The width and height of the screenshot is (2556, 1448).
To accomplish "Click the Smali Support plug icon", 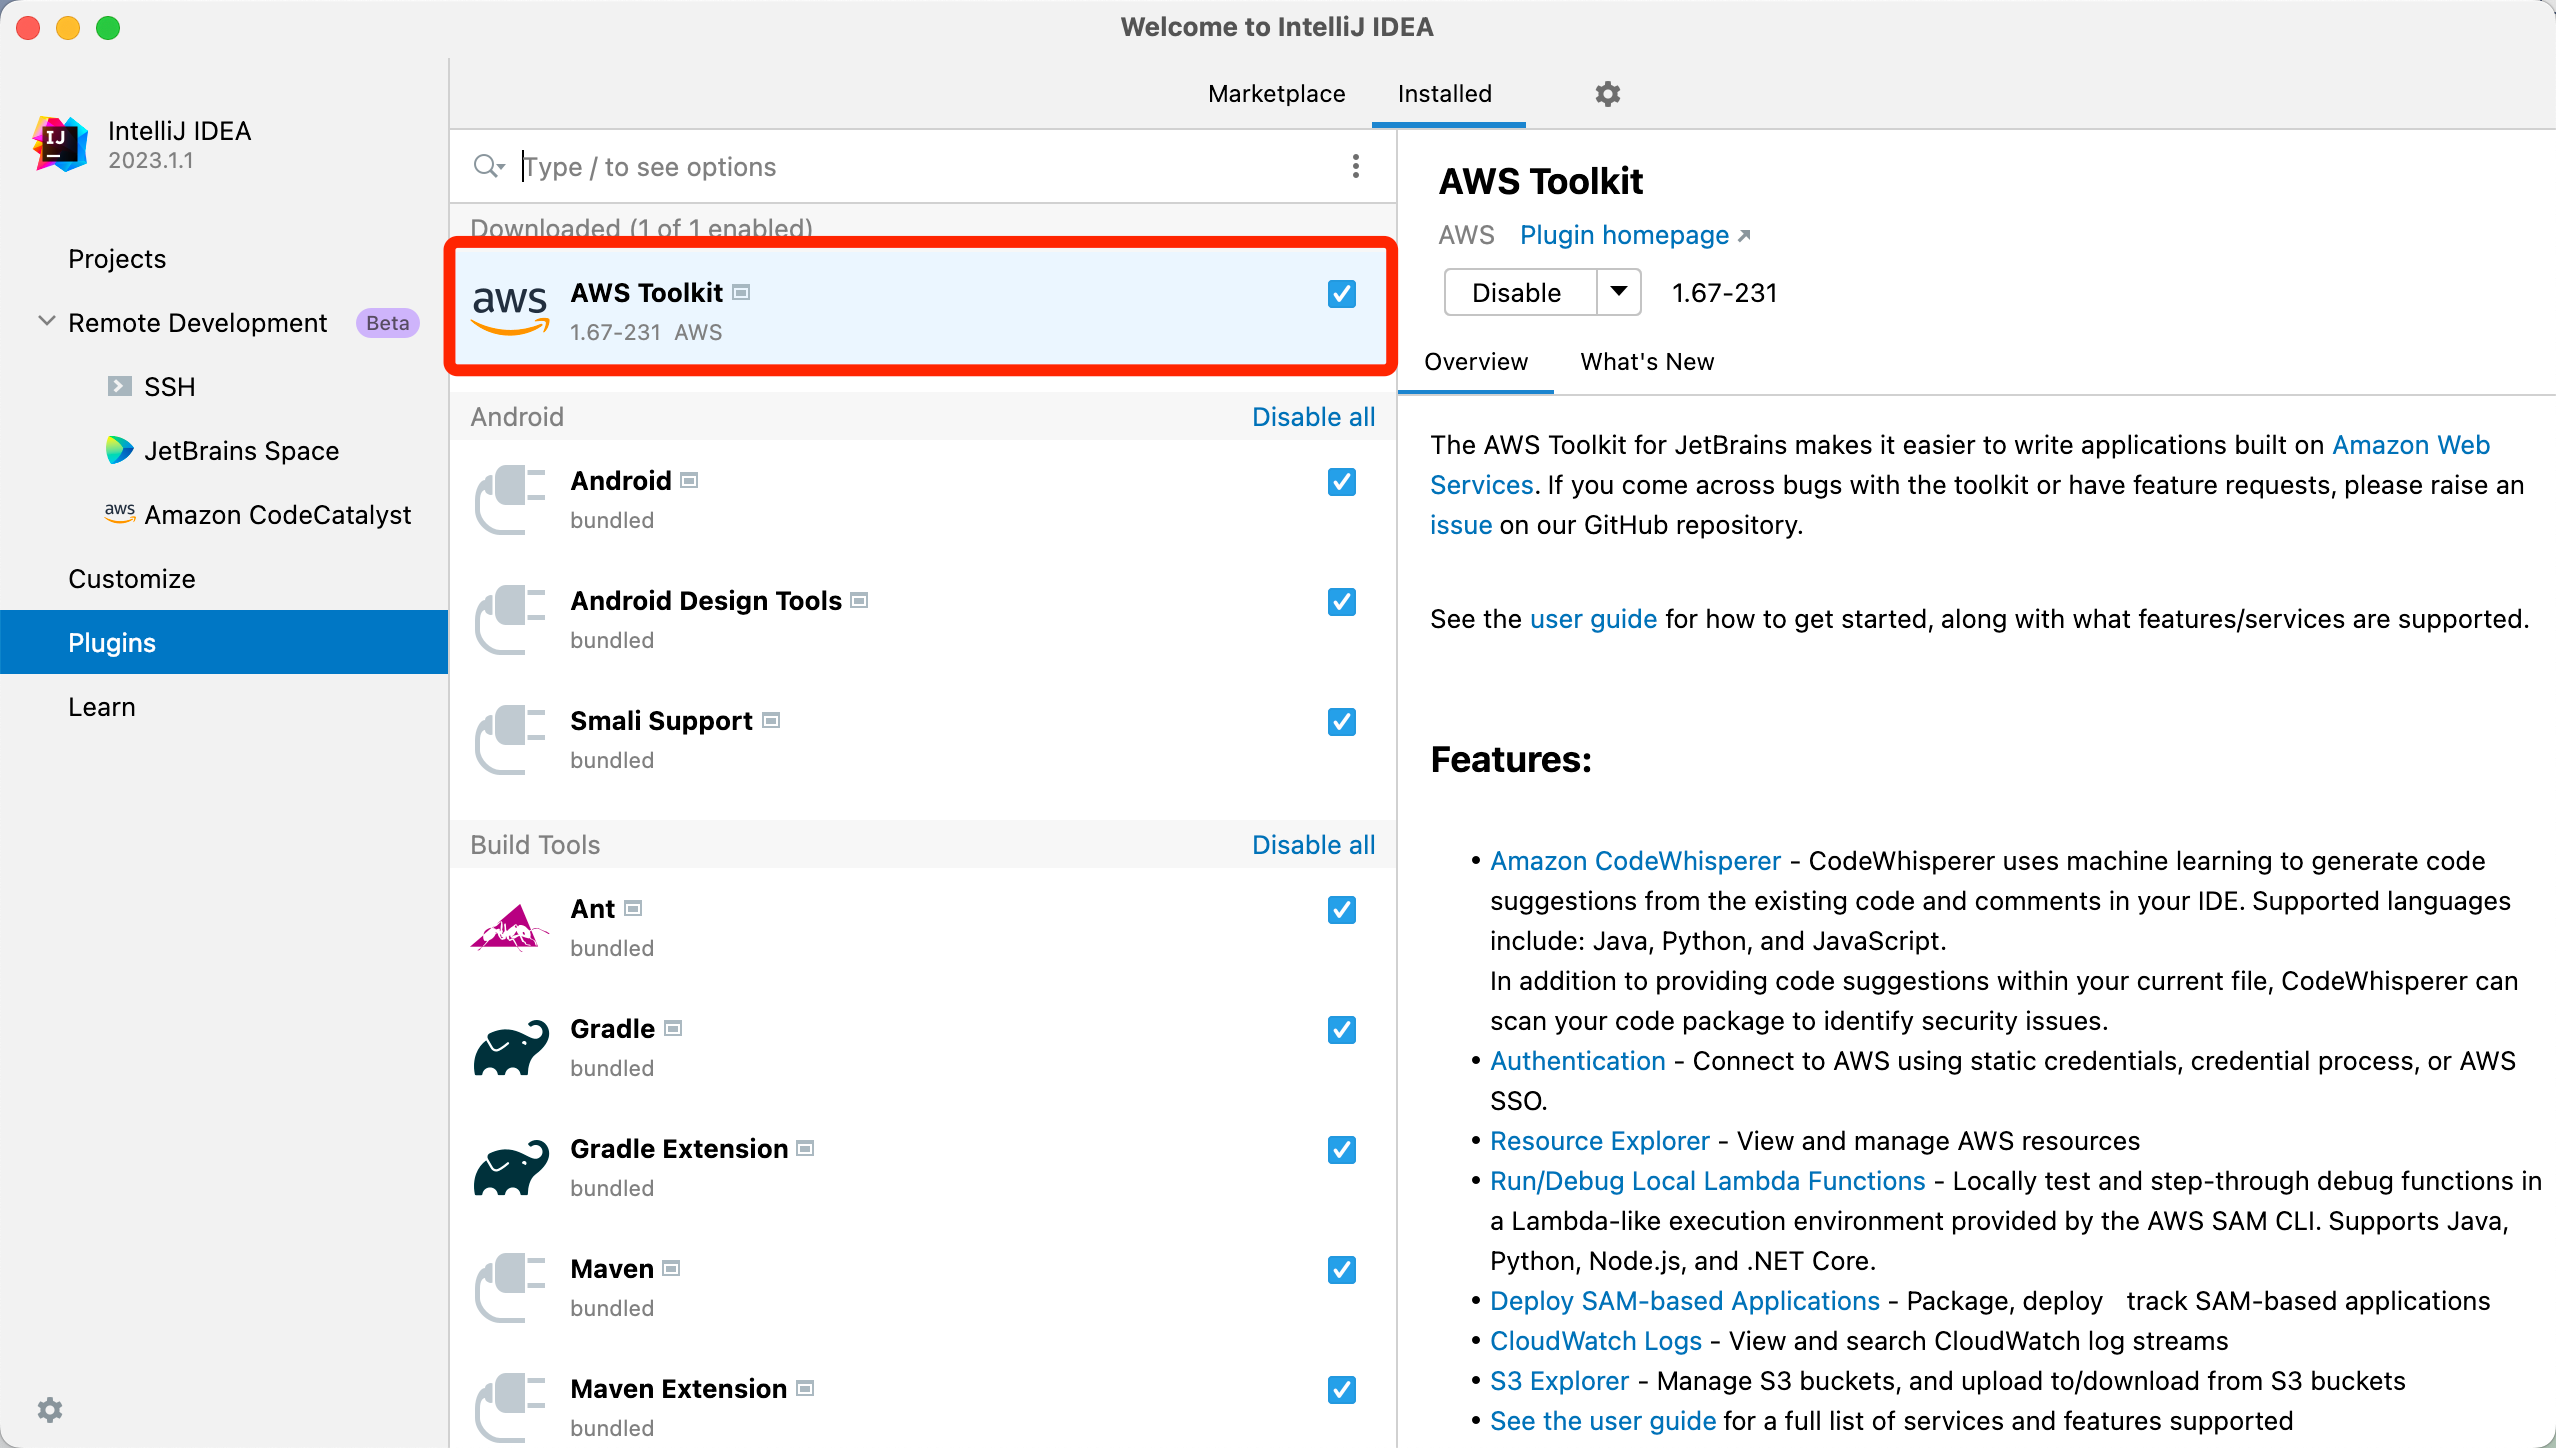I will [x=510, y=739].
